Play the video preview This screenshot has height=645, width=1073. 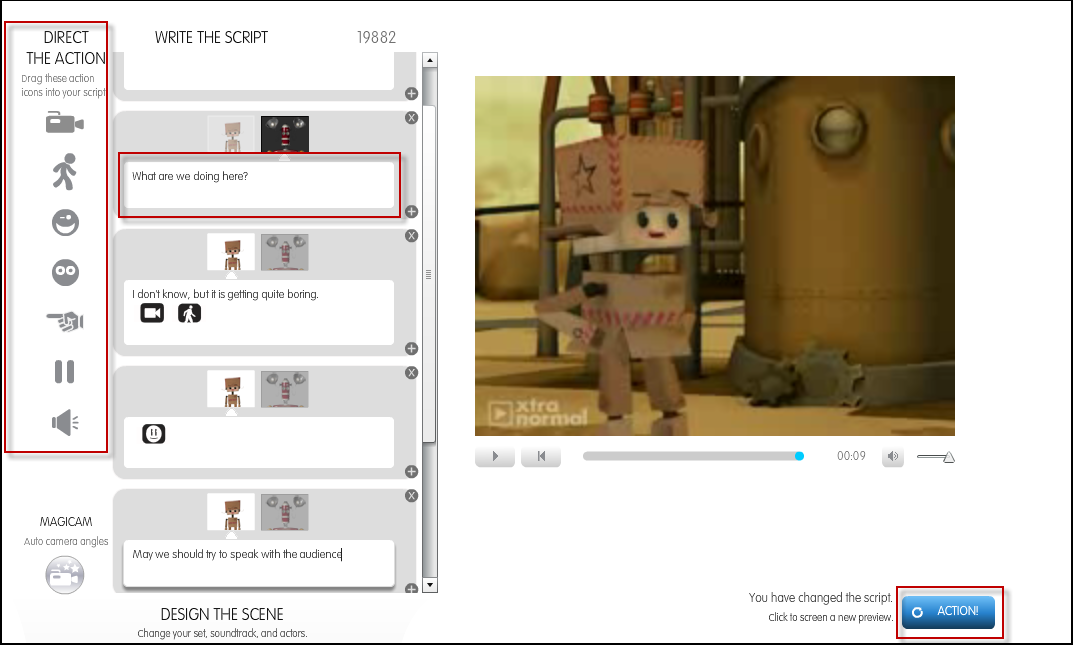pos(495,457)
